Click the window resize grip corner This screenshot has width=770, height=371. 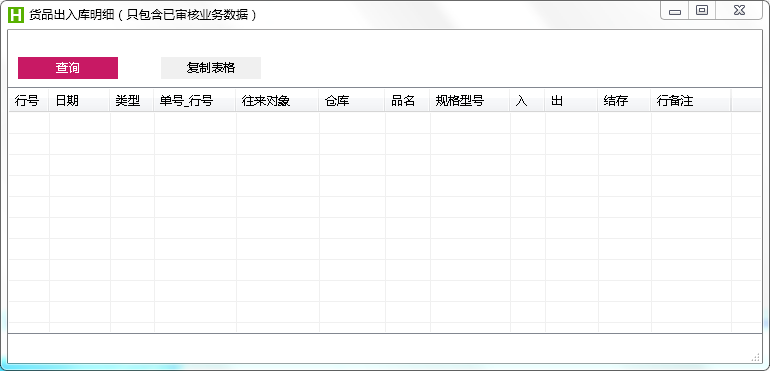click(x=756, y=357)
